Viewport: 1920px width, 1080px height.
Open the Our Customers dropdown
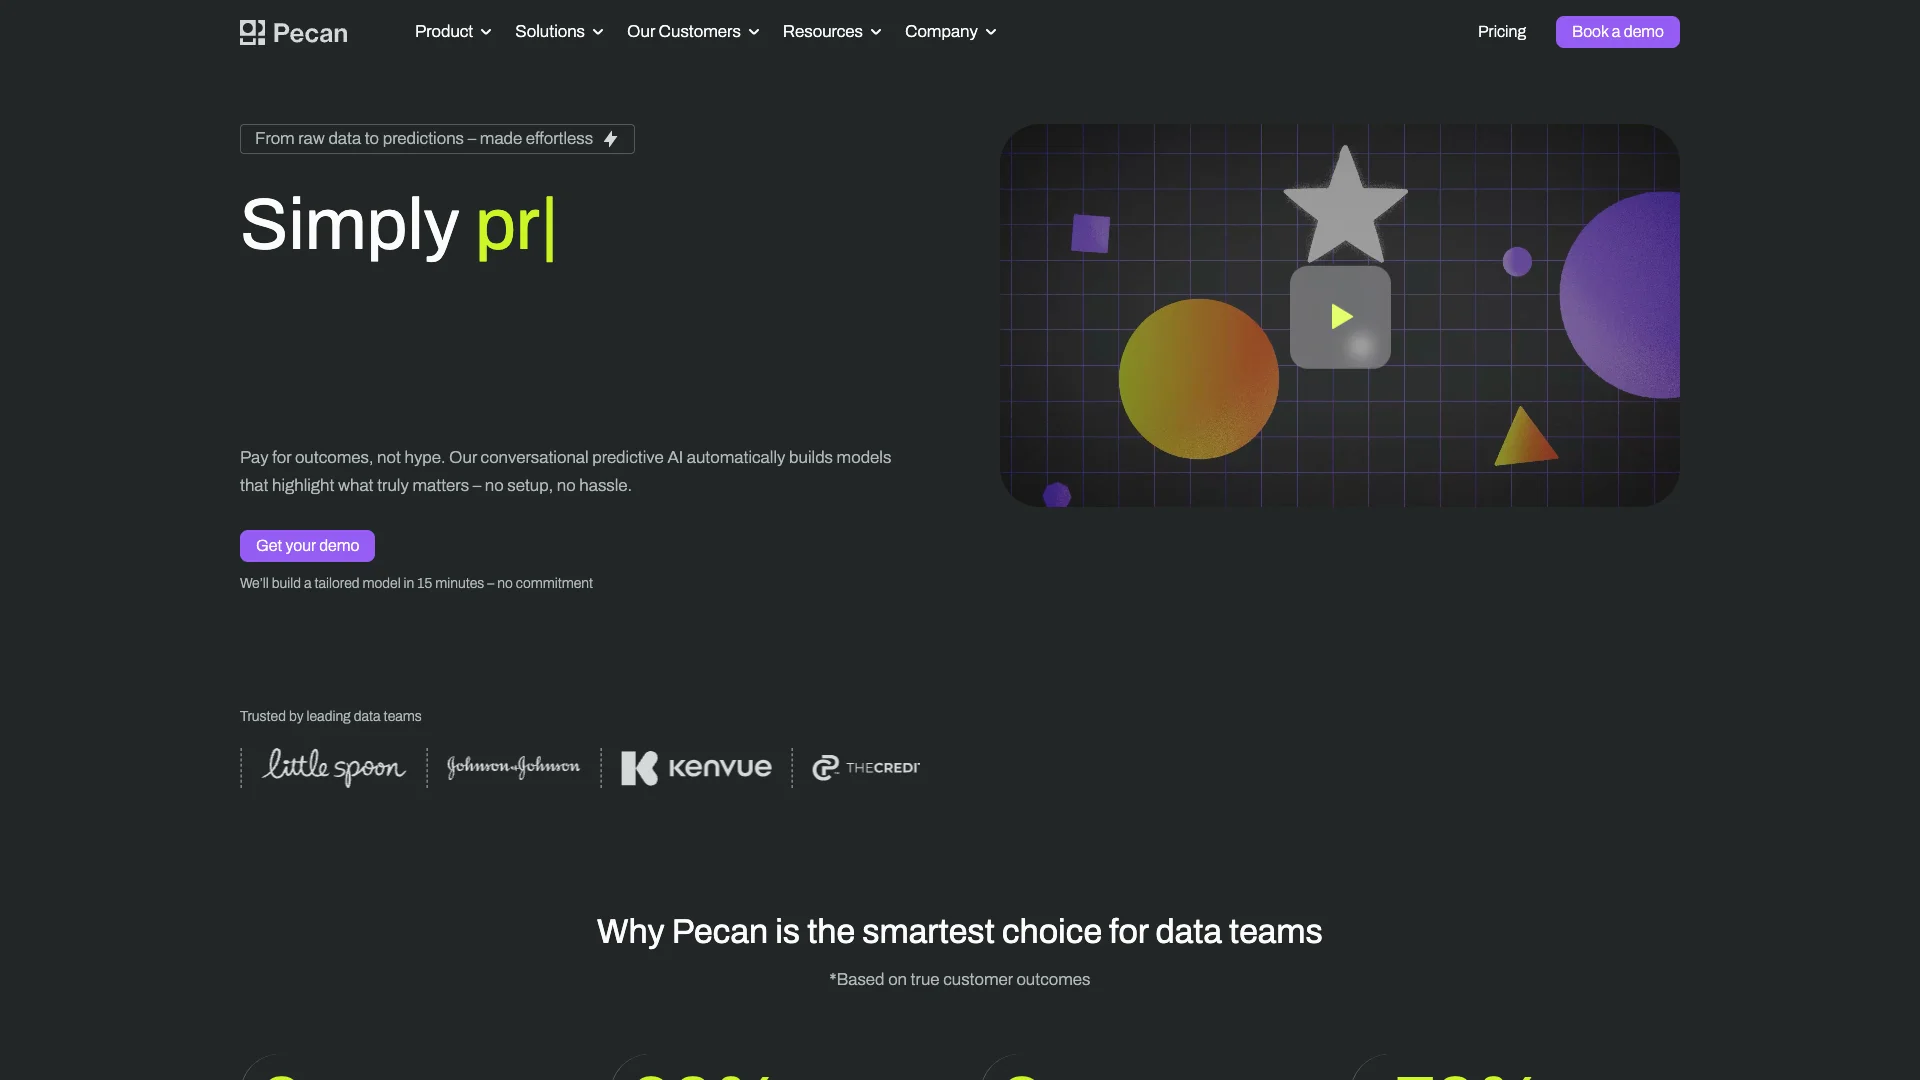tap(692, 32)
